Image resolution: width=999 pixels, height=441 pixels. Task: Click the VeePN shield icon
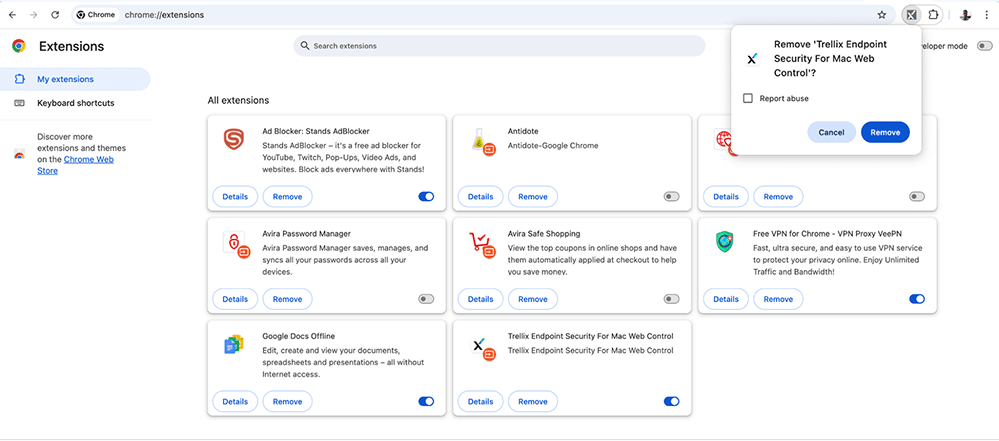click(724, 242)
